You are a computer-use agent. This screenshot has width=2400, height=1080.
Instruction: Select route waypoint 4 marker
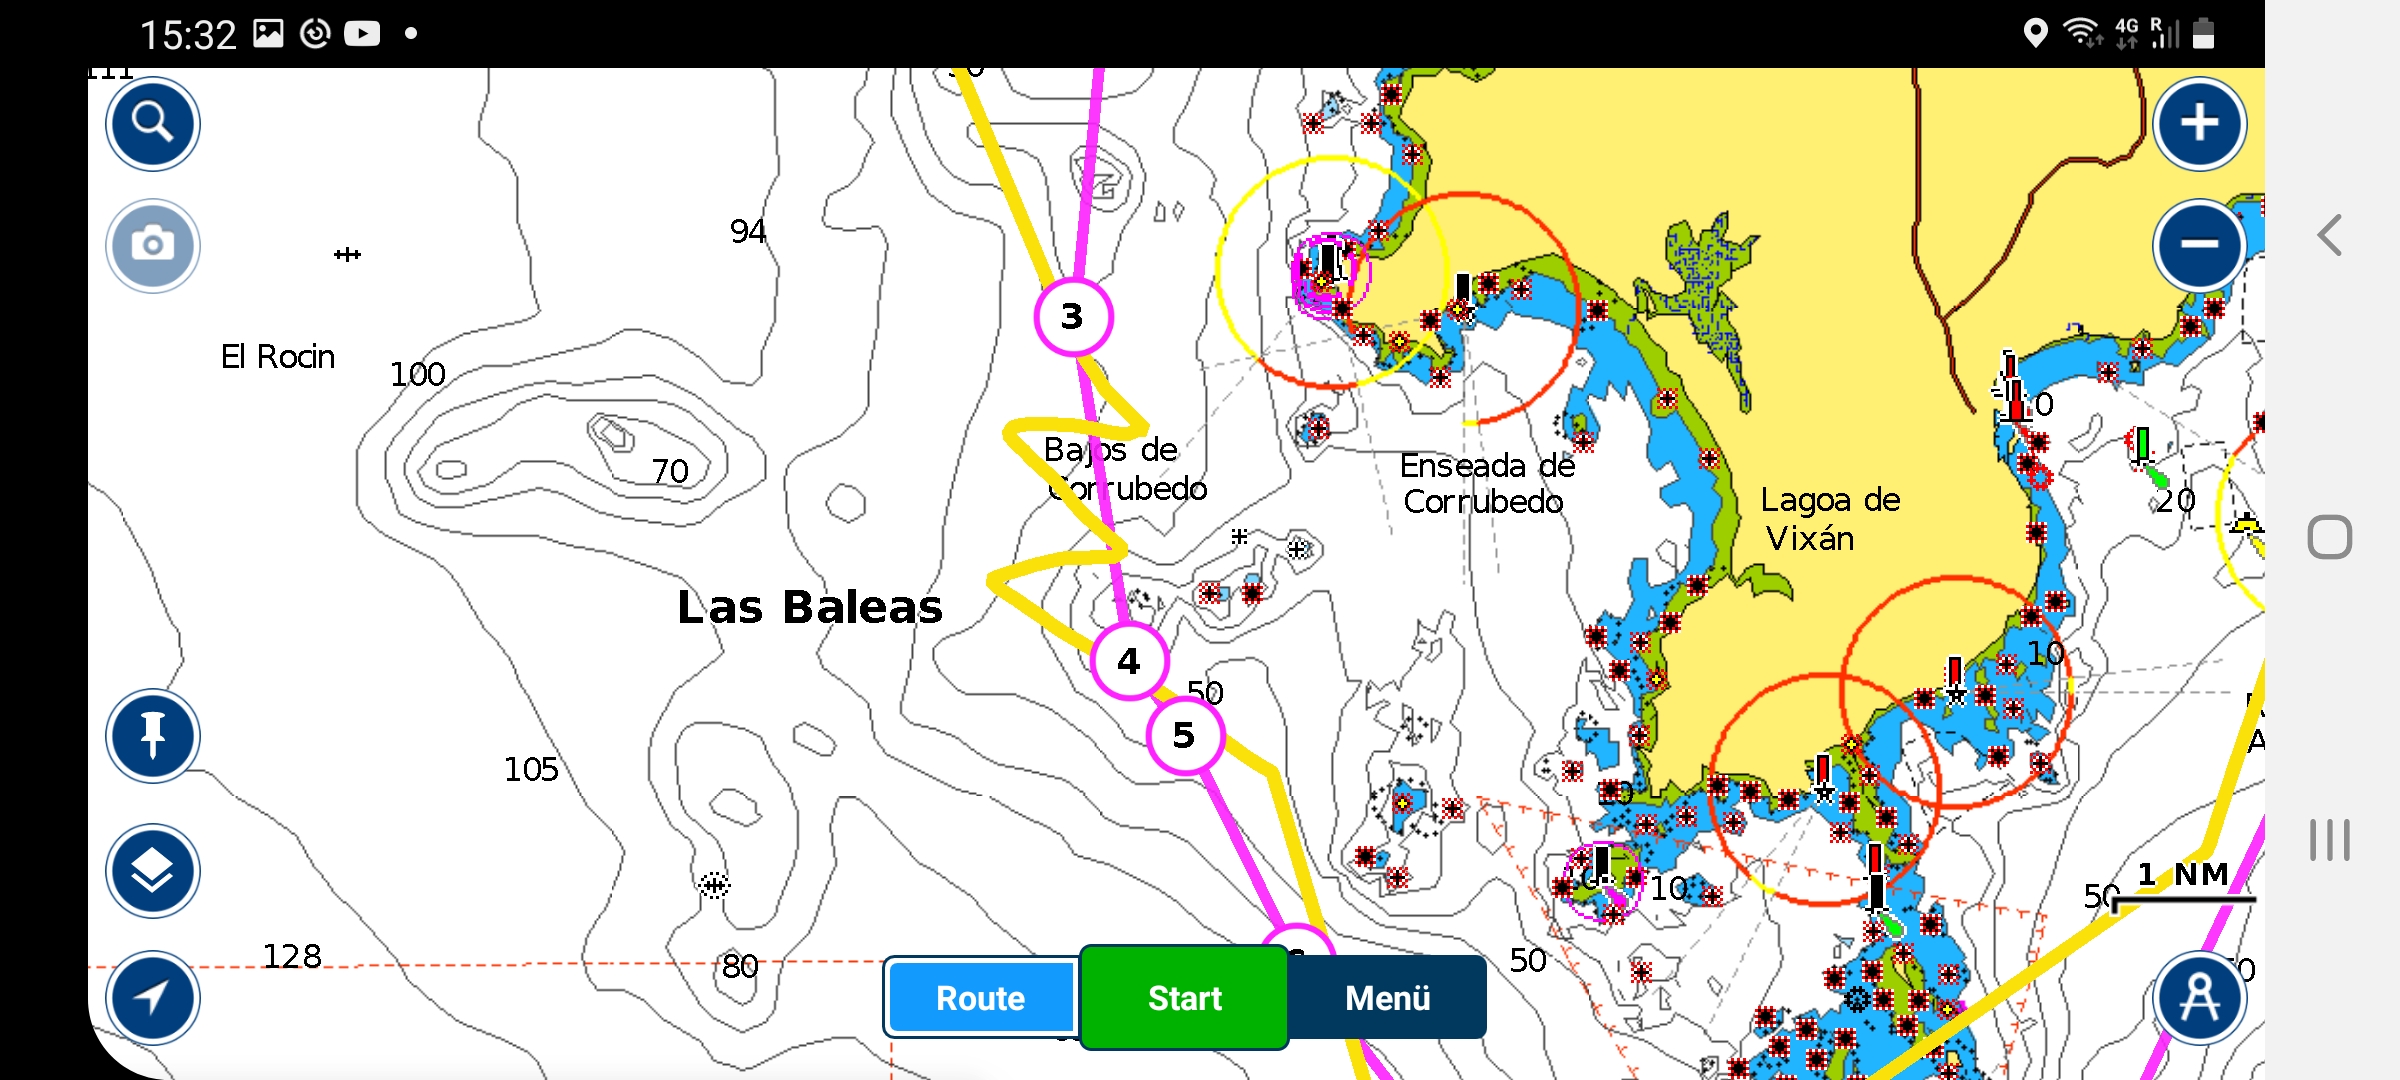[1129, 661]
